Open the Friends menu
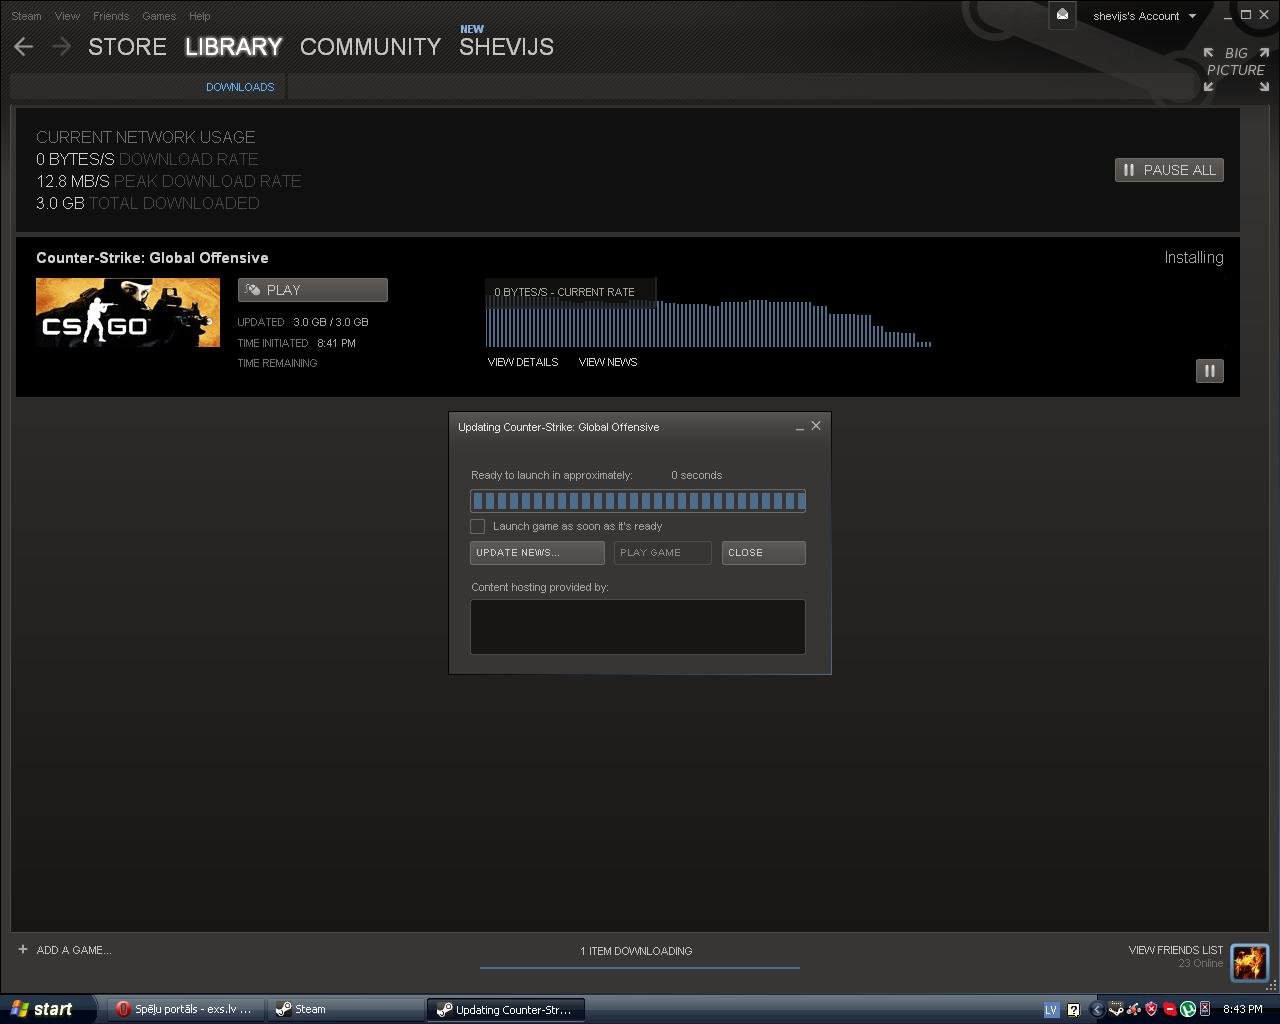This screenshot has width=1280, height=1024. [111, 16]
